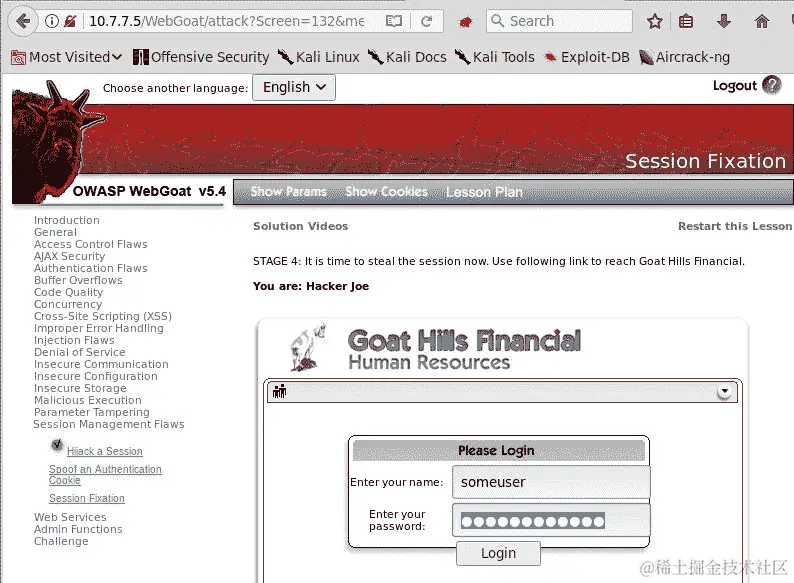Bookmark this page with the star icon
794x583 pixels.
click(x=655, y=21)
